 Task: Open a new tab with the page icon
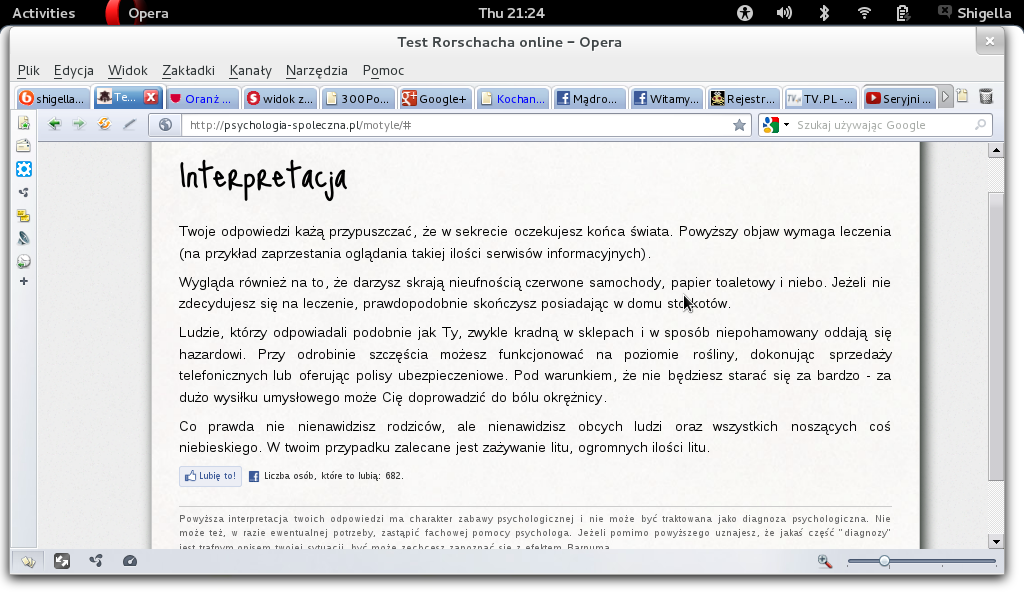click(x=963, y=97)
